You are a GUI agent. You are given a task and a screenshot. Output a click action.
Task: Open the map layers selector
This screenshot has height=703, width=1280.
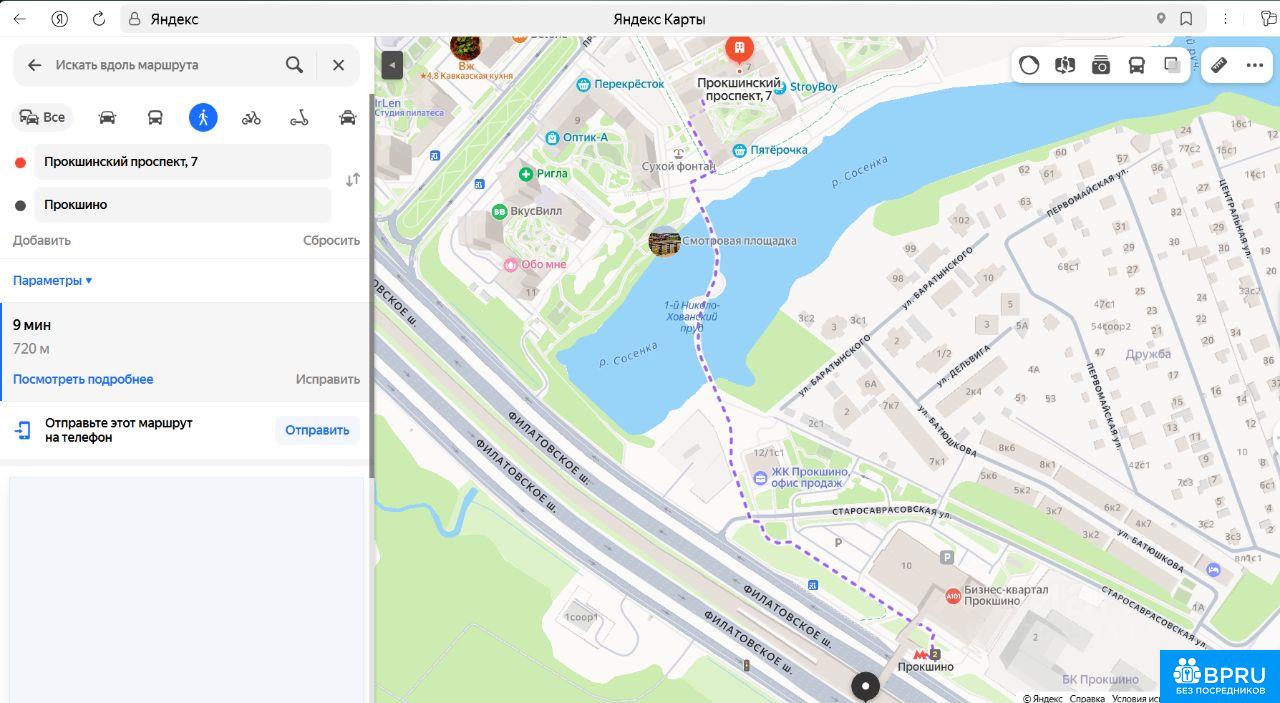tap(1172, 65)
